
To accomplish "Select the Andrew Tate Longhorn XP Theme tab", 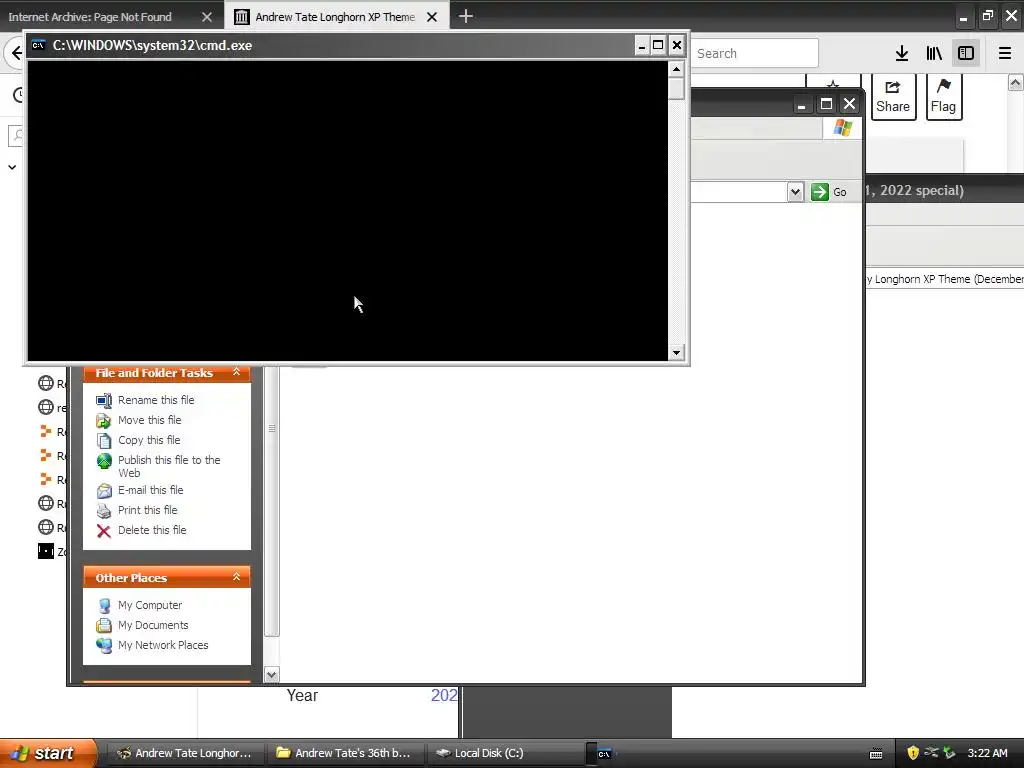I will click(335, 17).
